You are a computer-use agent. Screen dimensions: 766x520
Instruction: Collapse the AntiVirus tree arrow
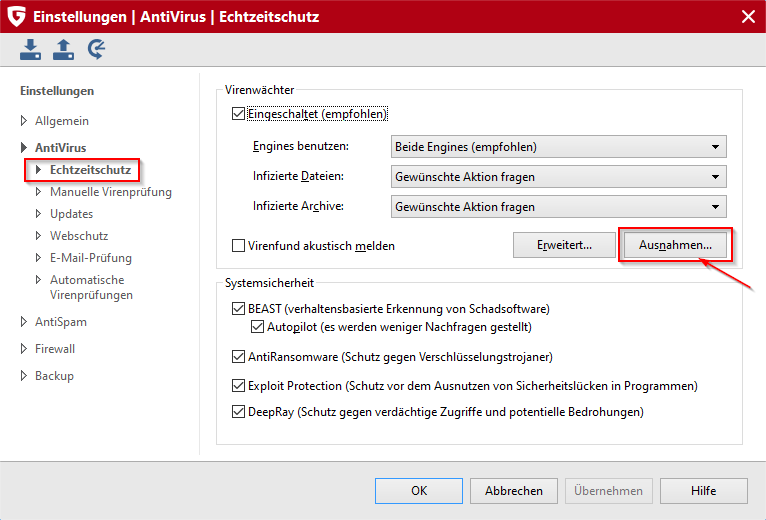tap(23, 148)
